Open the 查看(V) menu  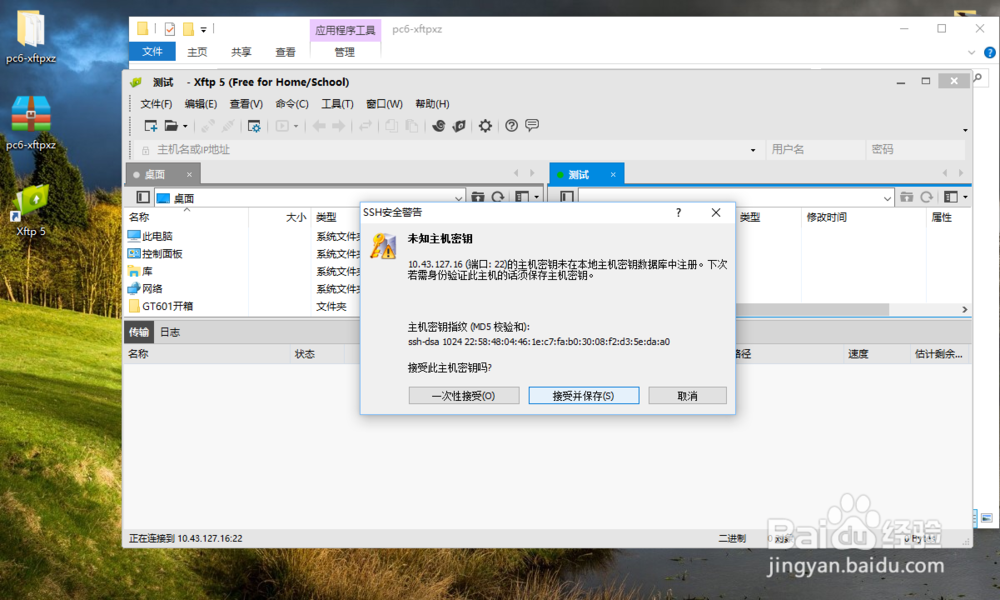[246, 104]
